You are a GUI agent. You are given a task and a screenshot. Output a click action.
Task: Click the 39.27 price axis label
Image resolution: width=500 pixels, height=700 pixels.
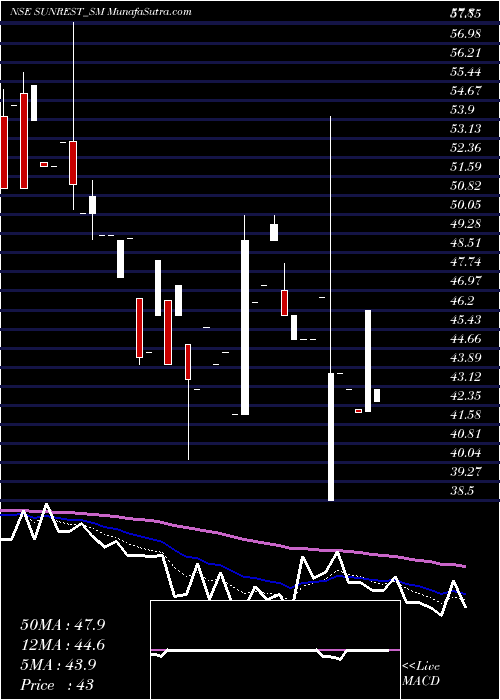pyautogui.click(x=465, y=471)
